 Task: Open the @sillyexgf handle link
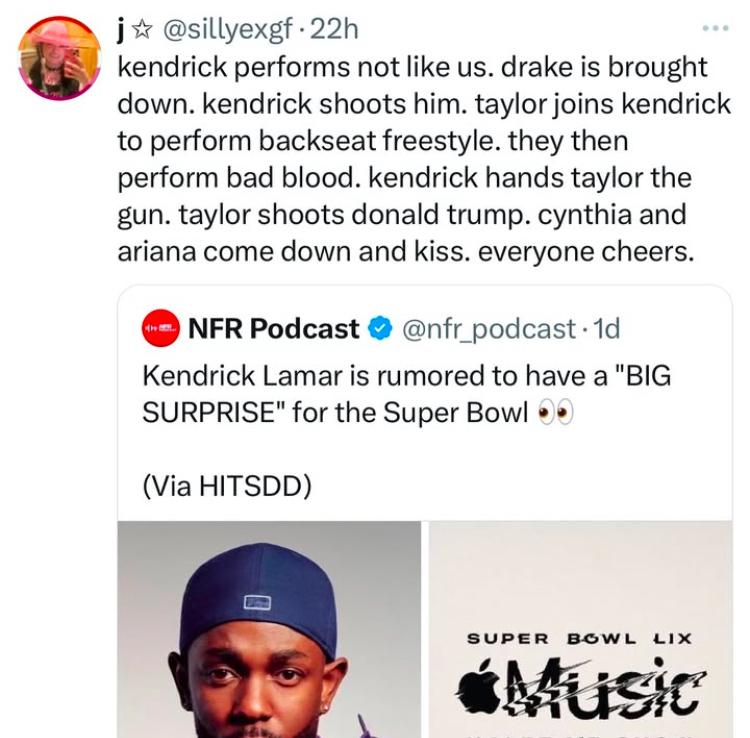(x=227, y=30)
